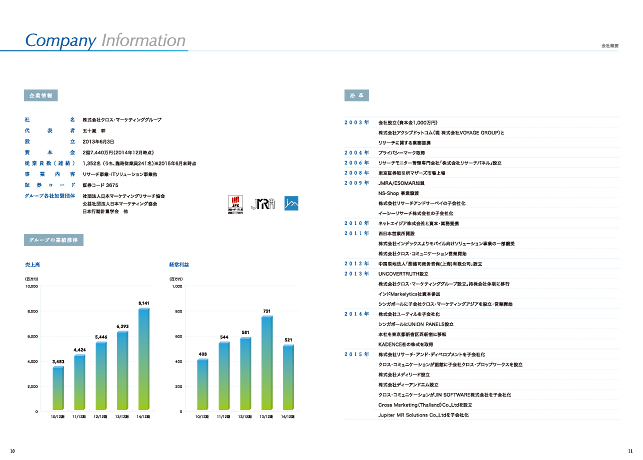Click the profit bar labeled 581
This screenshot has height=460, width=643.
[245, 373]
